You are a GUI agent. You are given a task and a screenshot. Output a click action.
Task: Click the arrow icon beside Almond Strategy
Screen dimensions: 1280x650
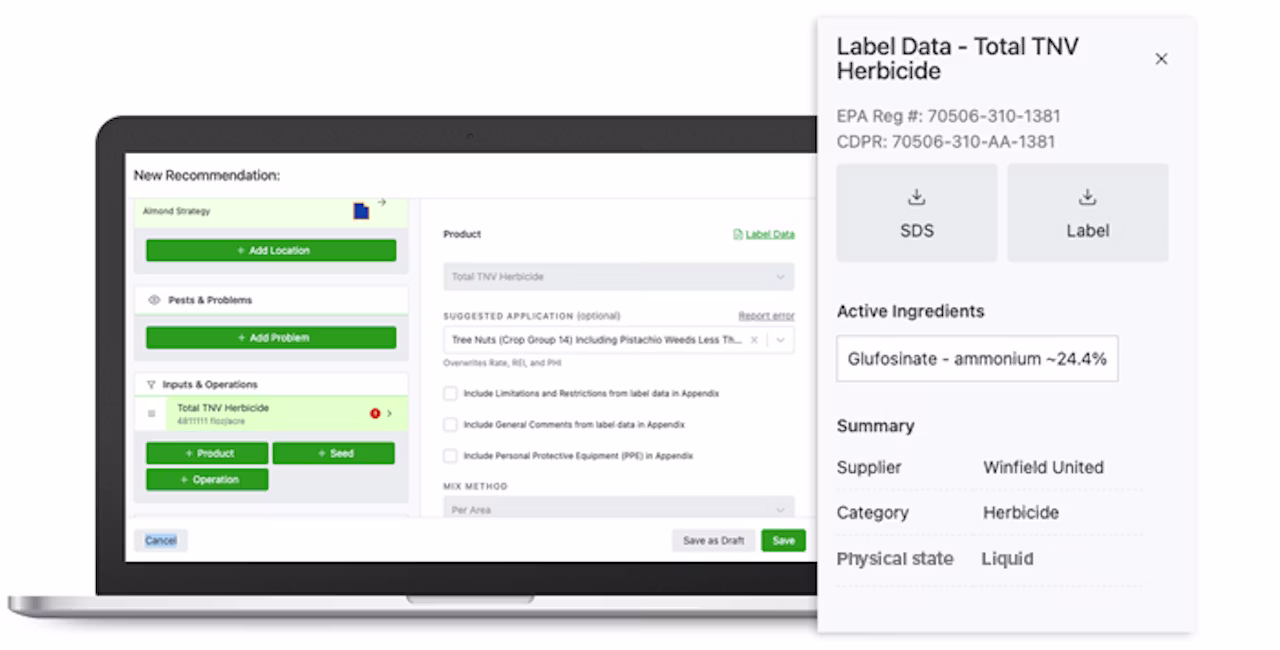(x=382, y=203)
